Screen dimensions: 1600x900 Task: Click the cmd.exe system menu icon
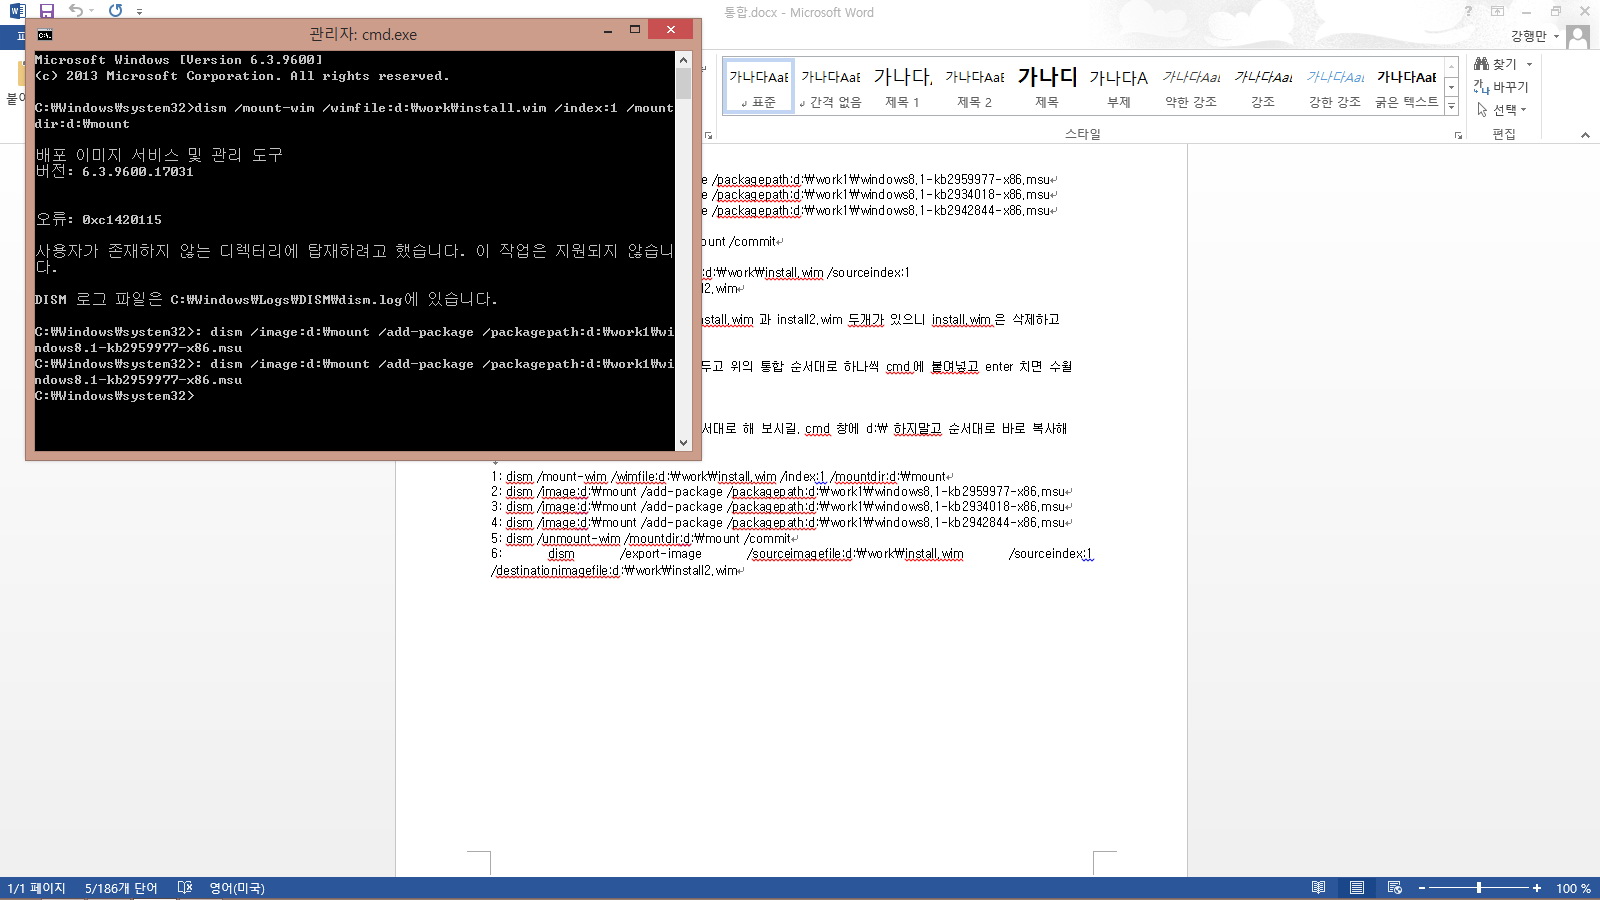click(45, 34)
